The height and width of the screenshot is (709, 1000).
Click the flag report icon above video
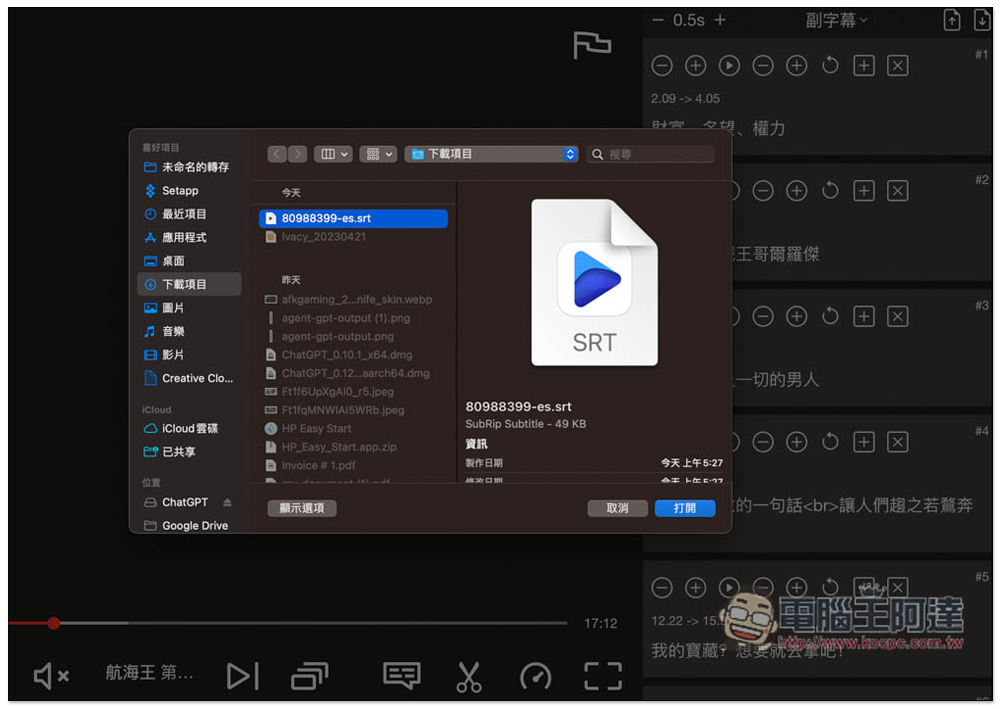click(592, 45)
